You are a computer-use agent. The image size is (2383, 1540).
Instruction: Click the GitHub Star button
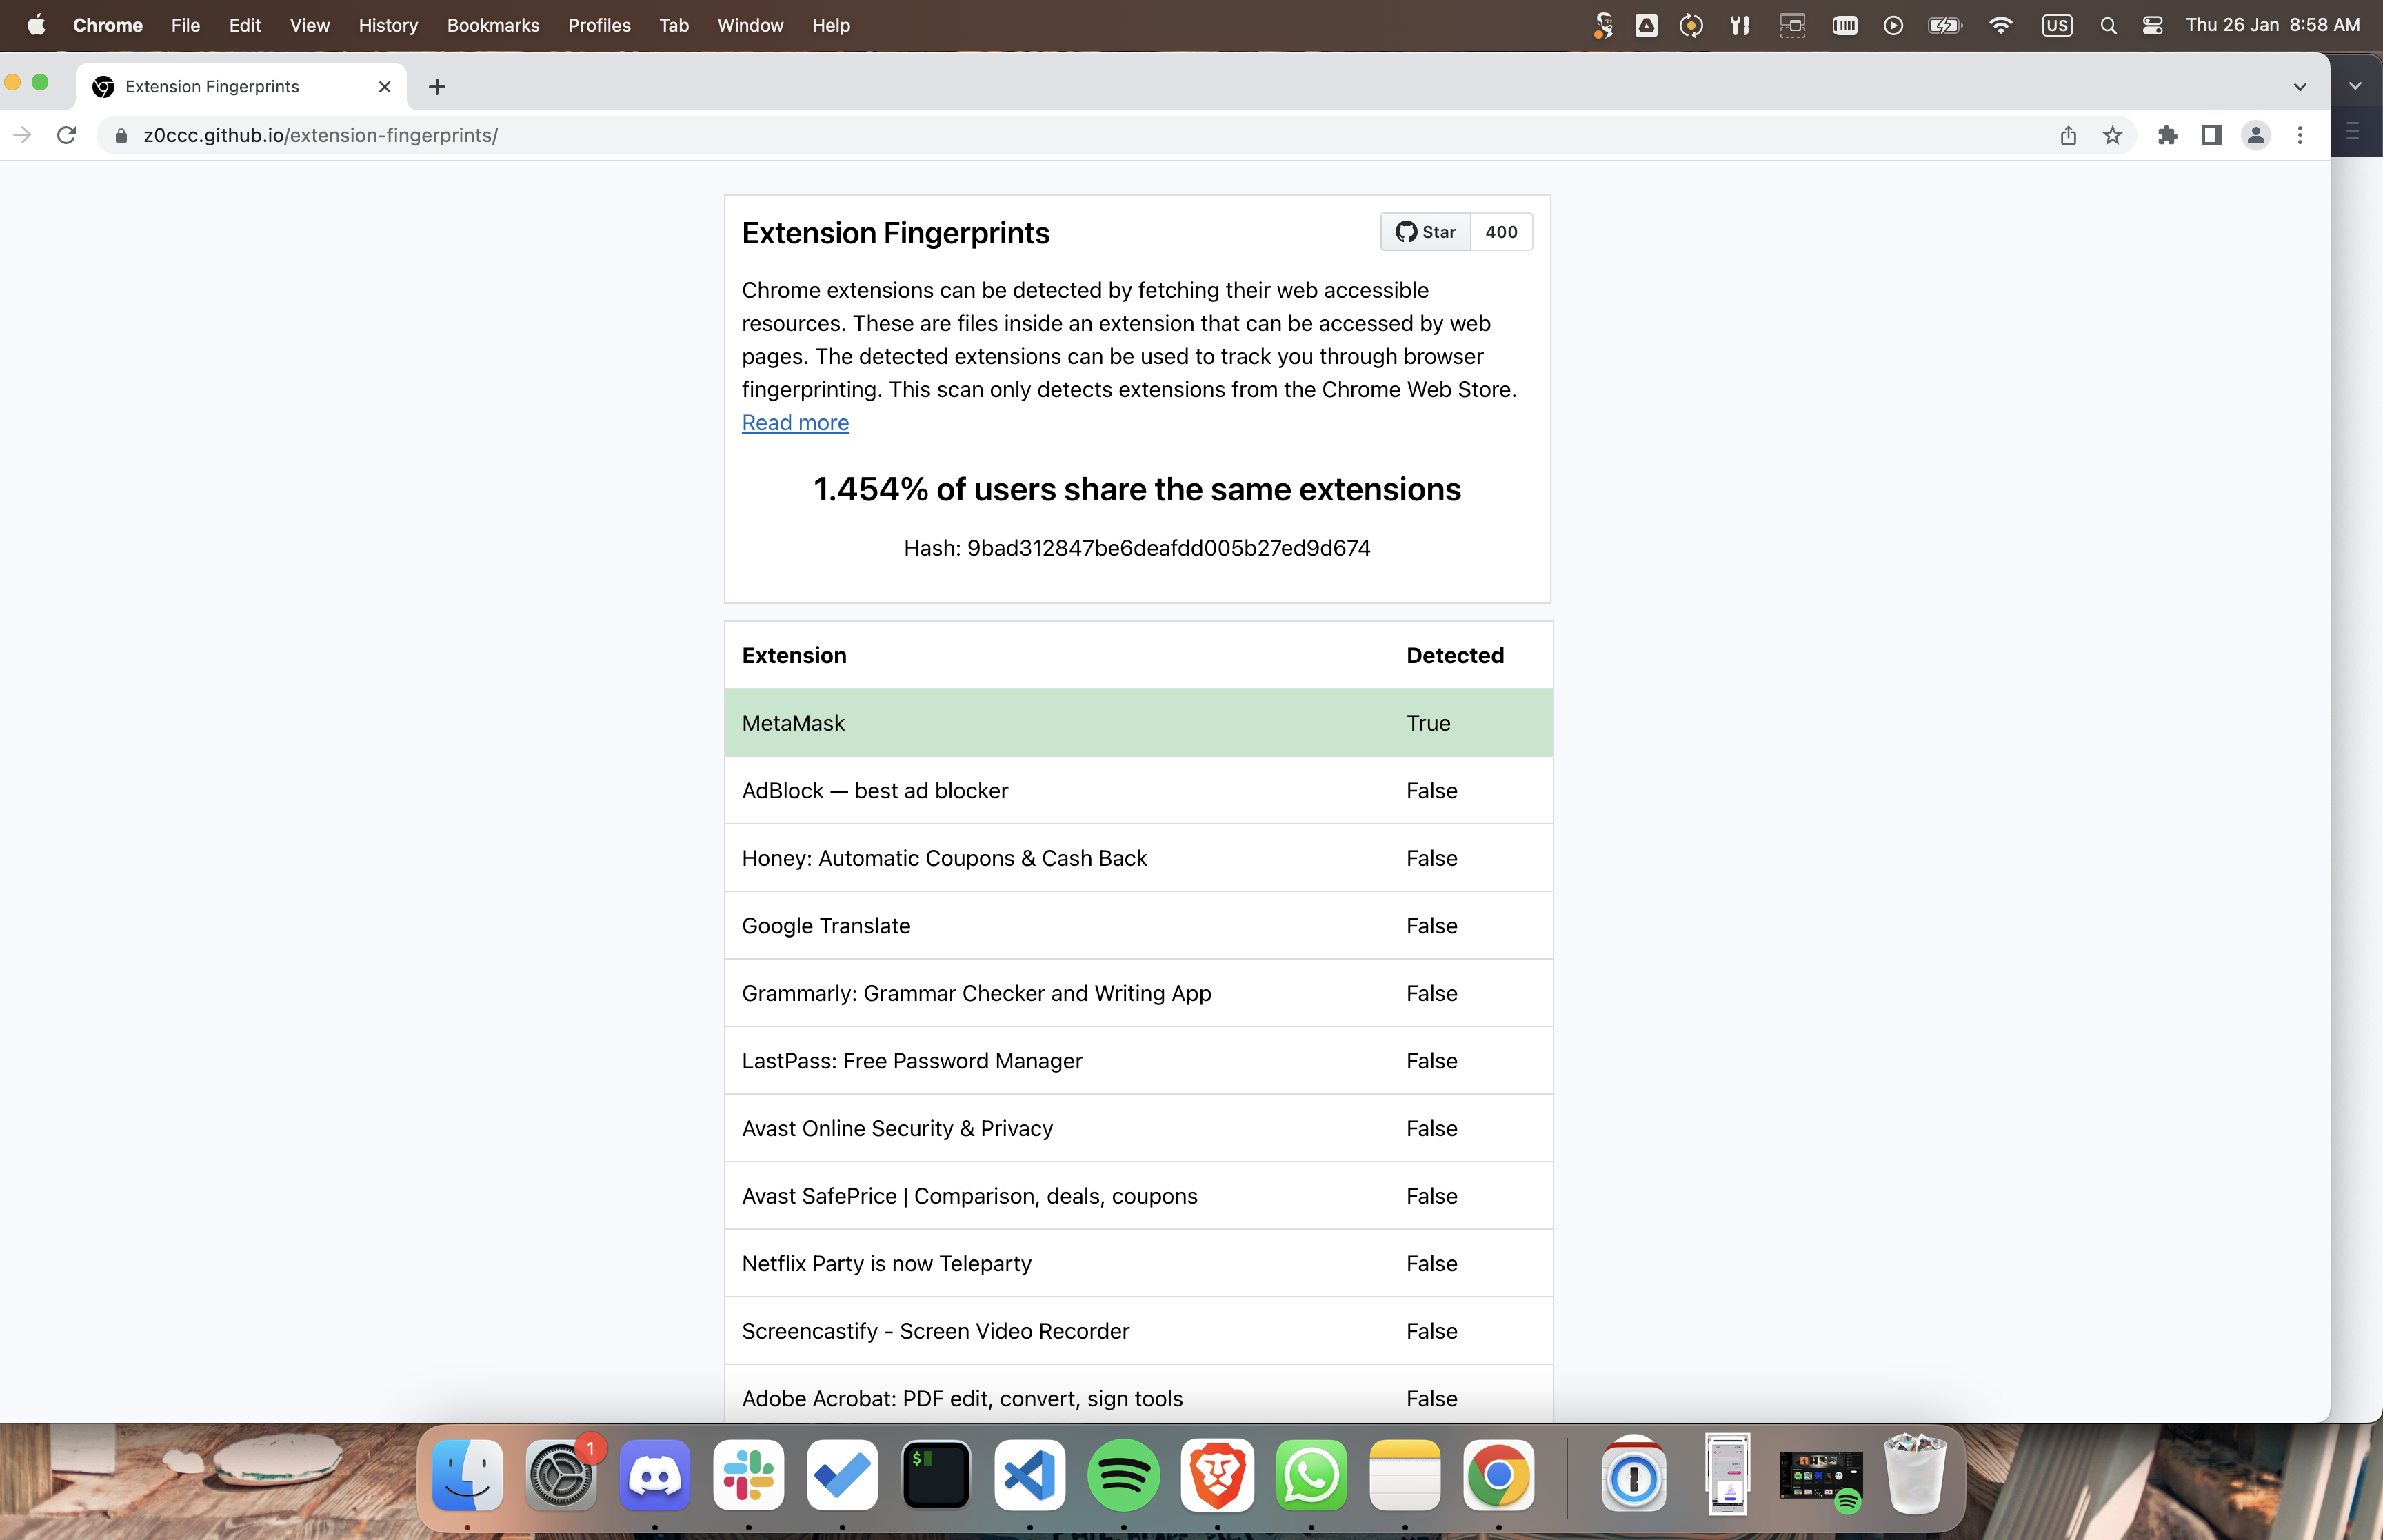click(1425, 232)
